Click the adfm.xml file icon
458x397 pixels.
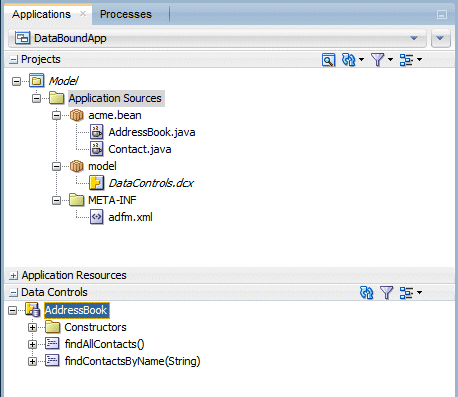tap(97, 217)
